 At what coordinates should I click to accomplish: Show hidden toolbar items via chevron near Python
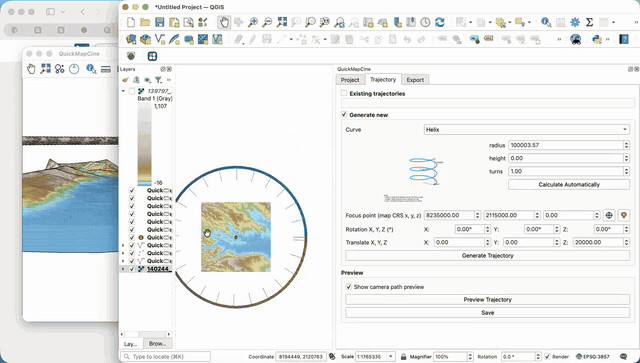[x=608, y=39]
